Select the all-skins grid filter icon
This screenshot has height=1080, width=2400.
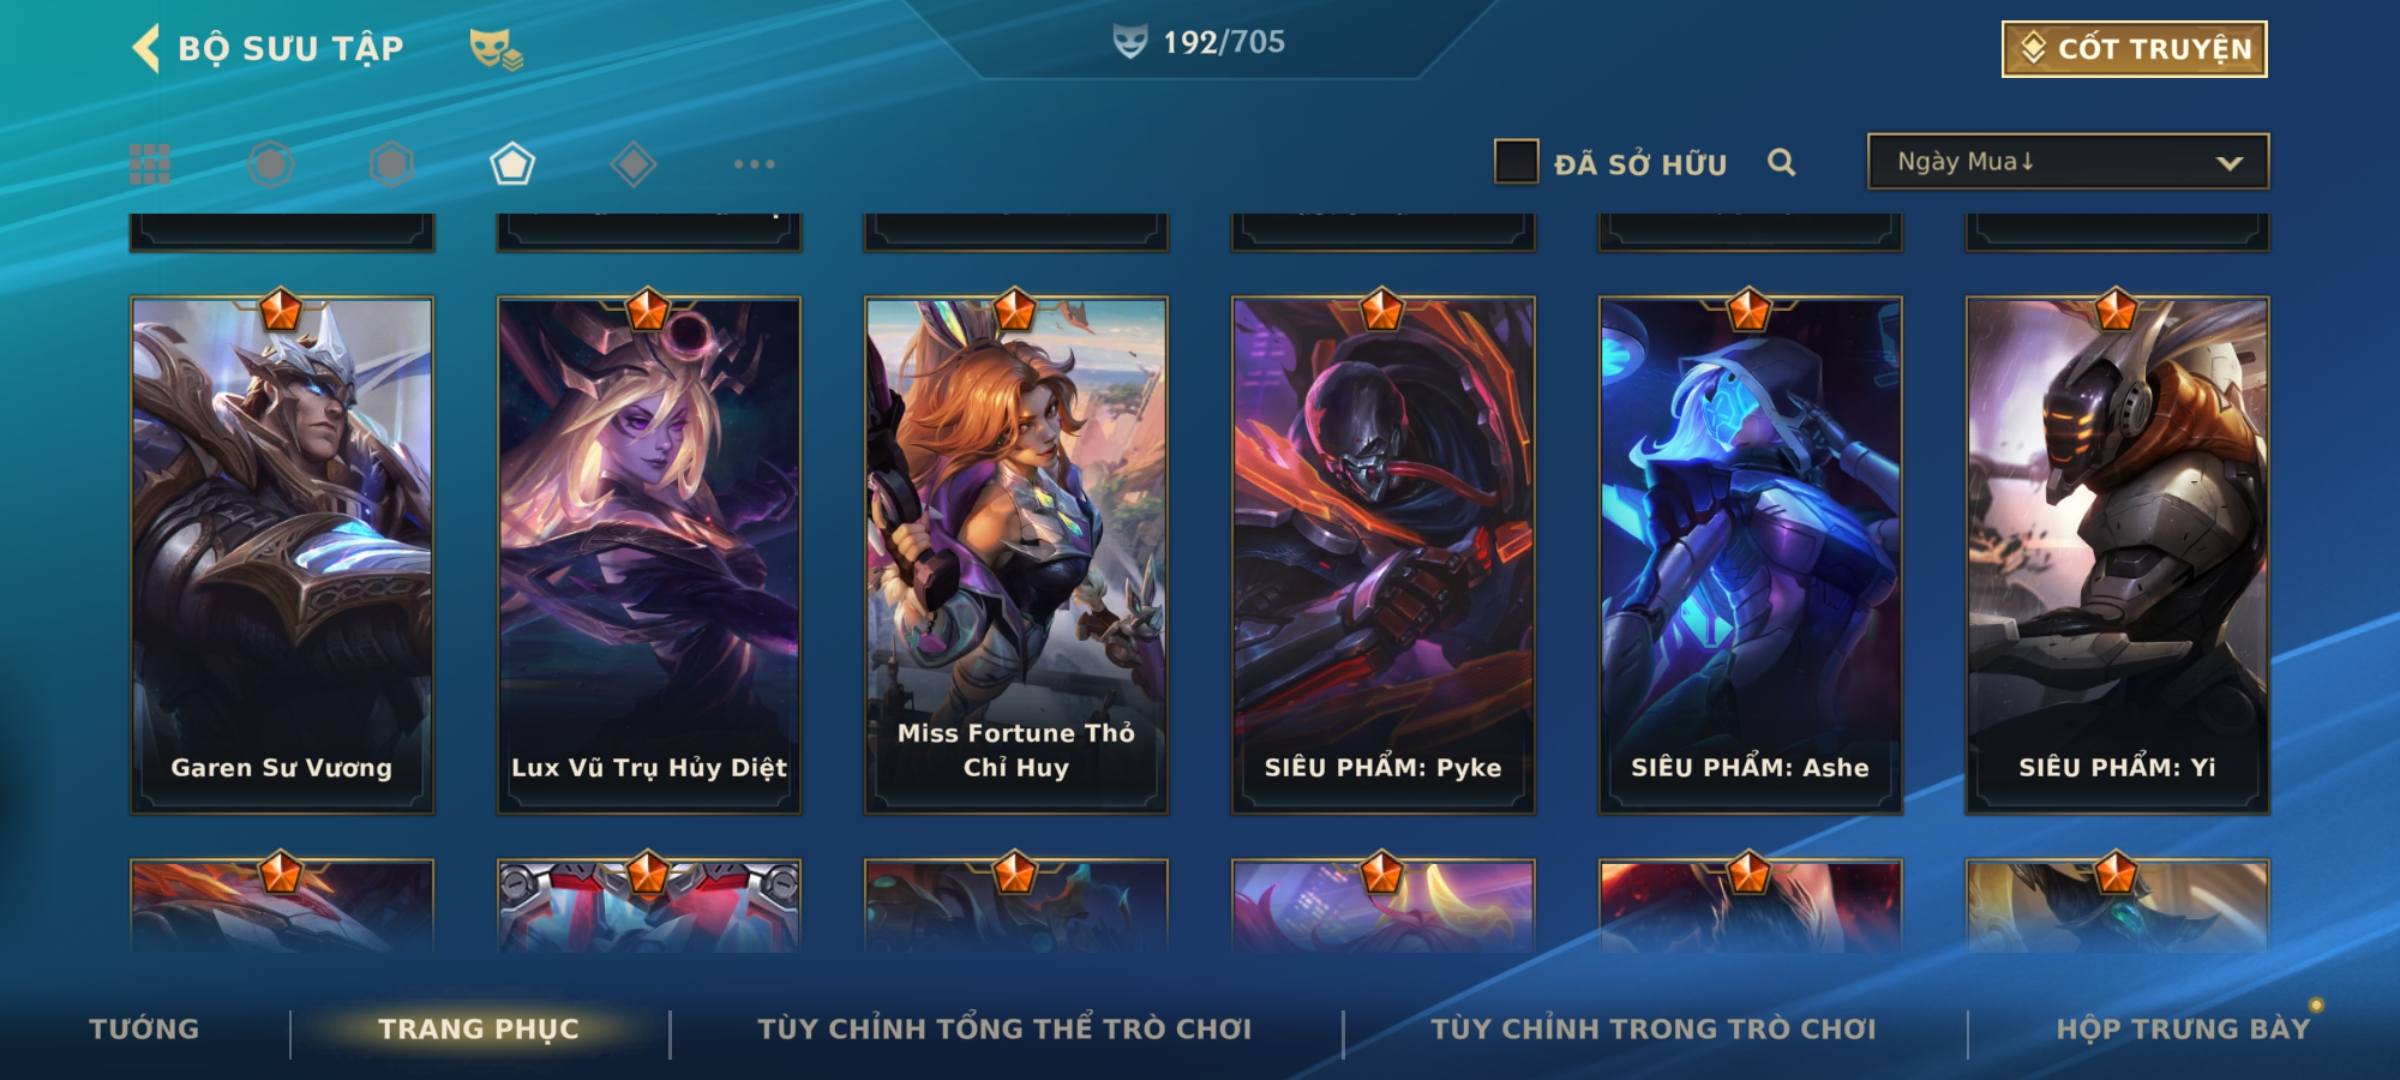coord(150,164)
